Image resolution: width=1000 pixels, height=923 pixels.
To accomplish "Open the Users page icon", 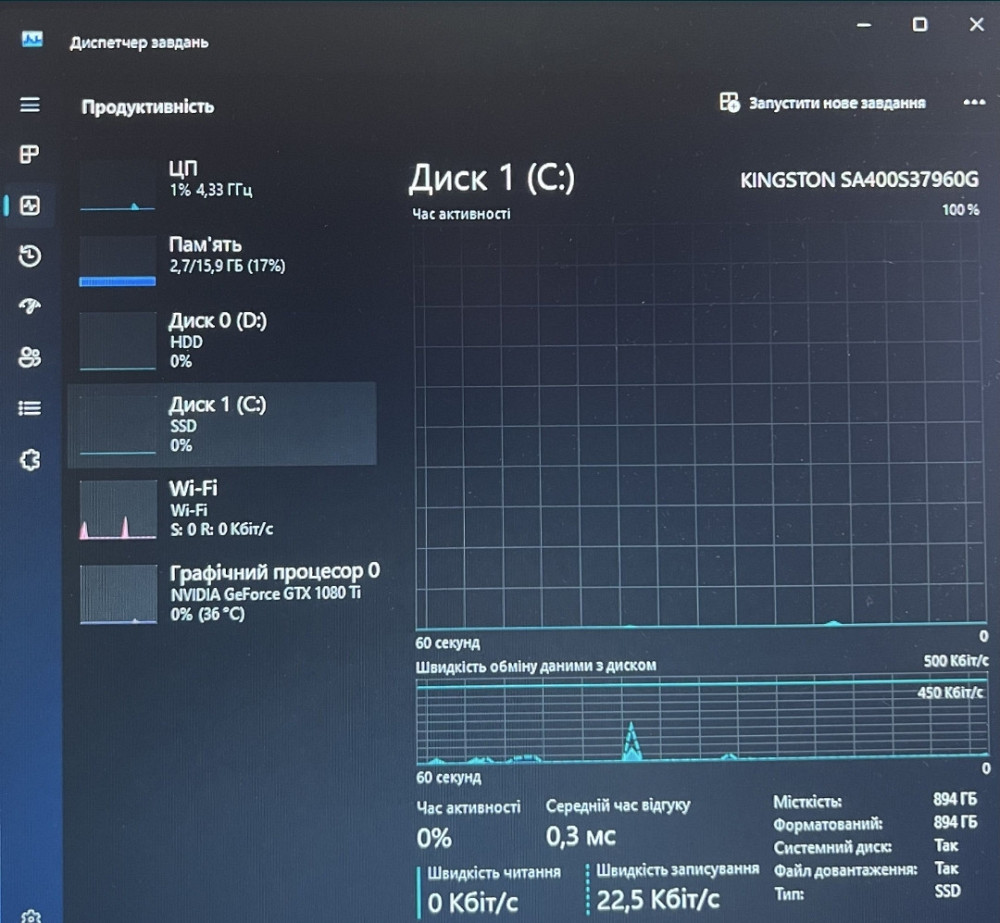I will point(30,357).
